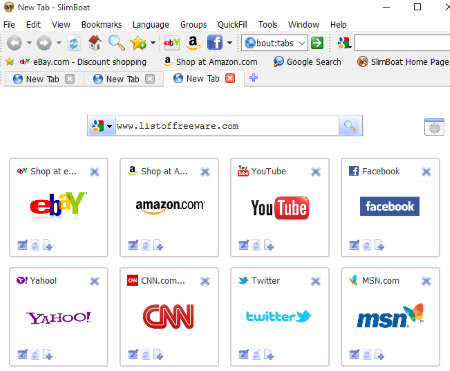Open Amazon from the toolbar 'a' icon
Image resolution: width=450 pixels, height=371 pixels.
tap(193, 43)
